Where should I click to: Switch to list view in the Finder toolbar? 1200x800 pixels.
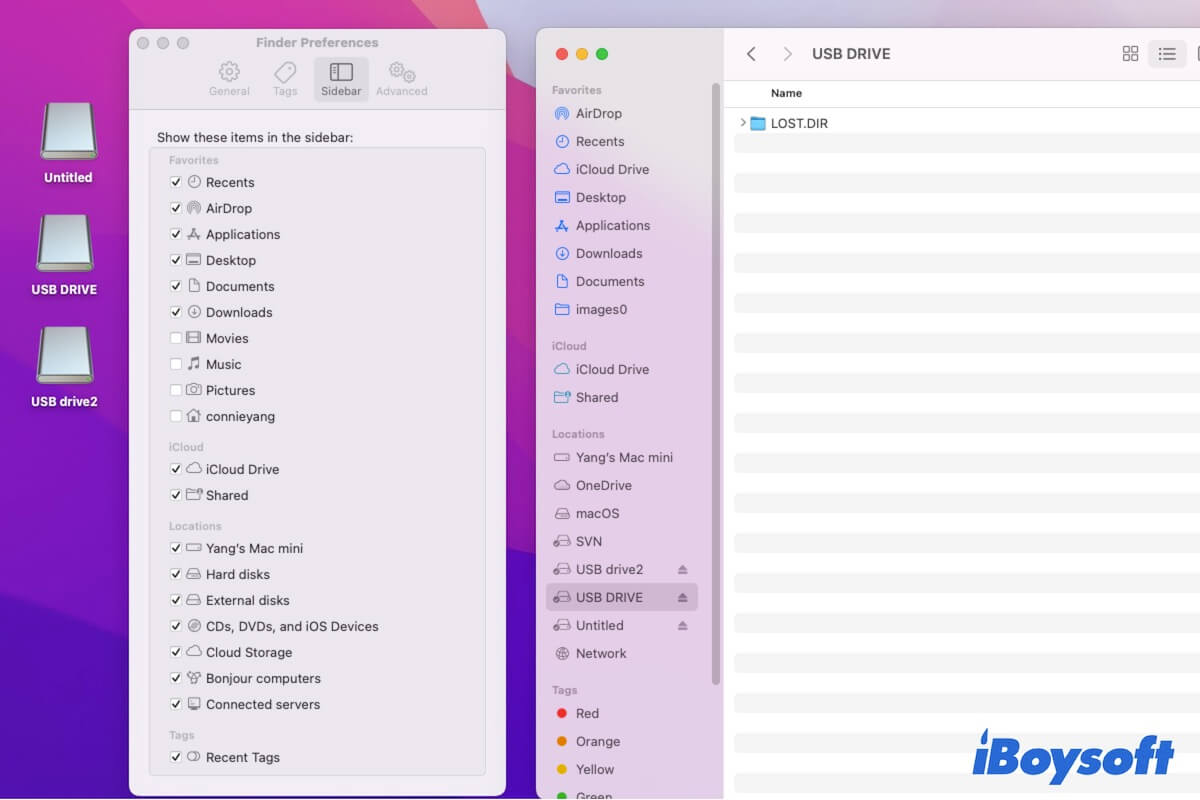(1167, 54)
